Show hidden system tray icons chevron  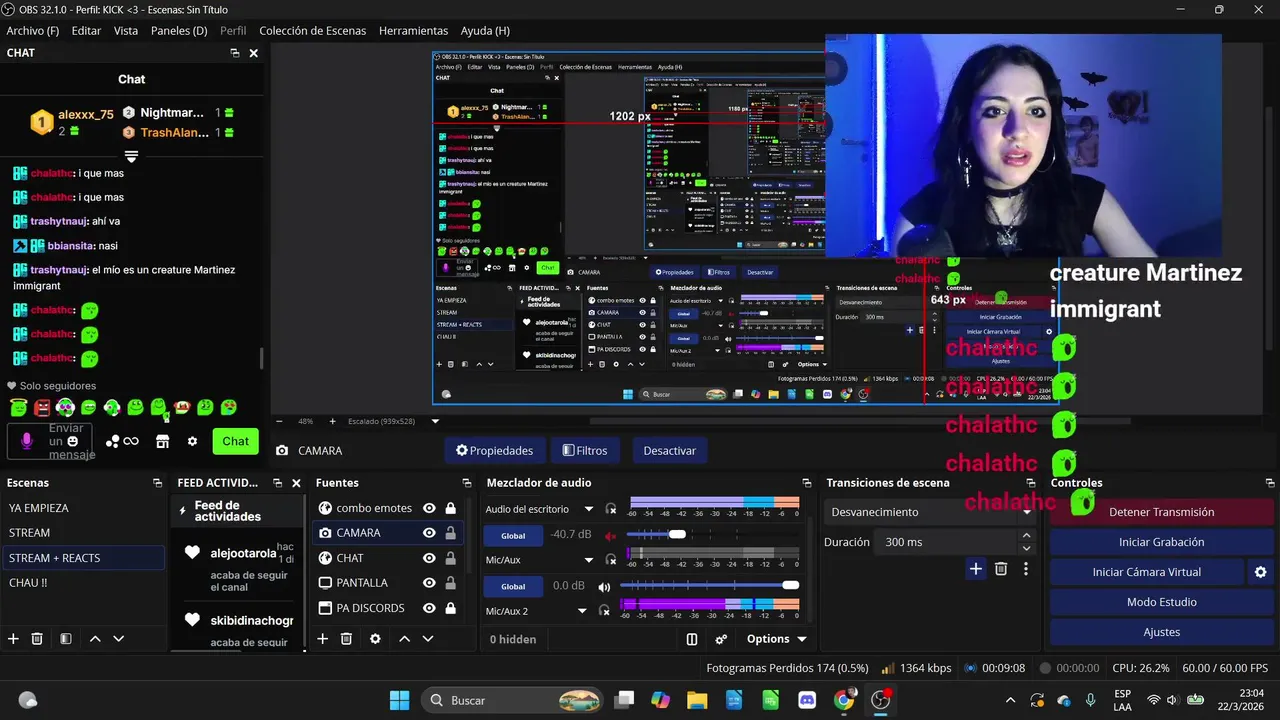coord(1010,700)
